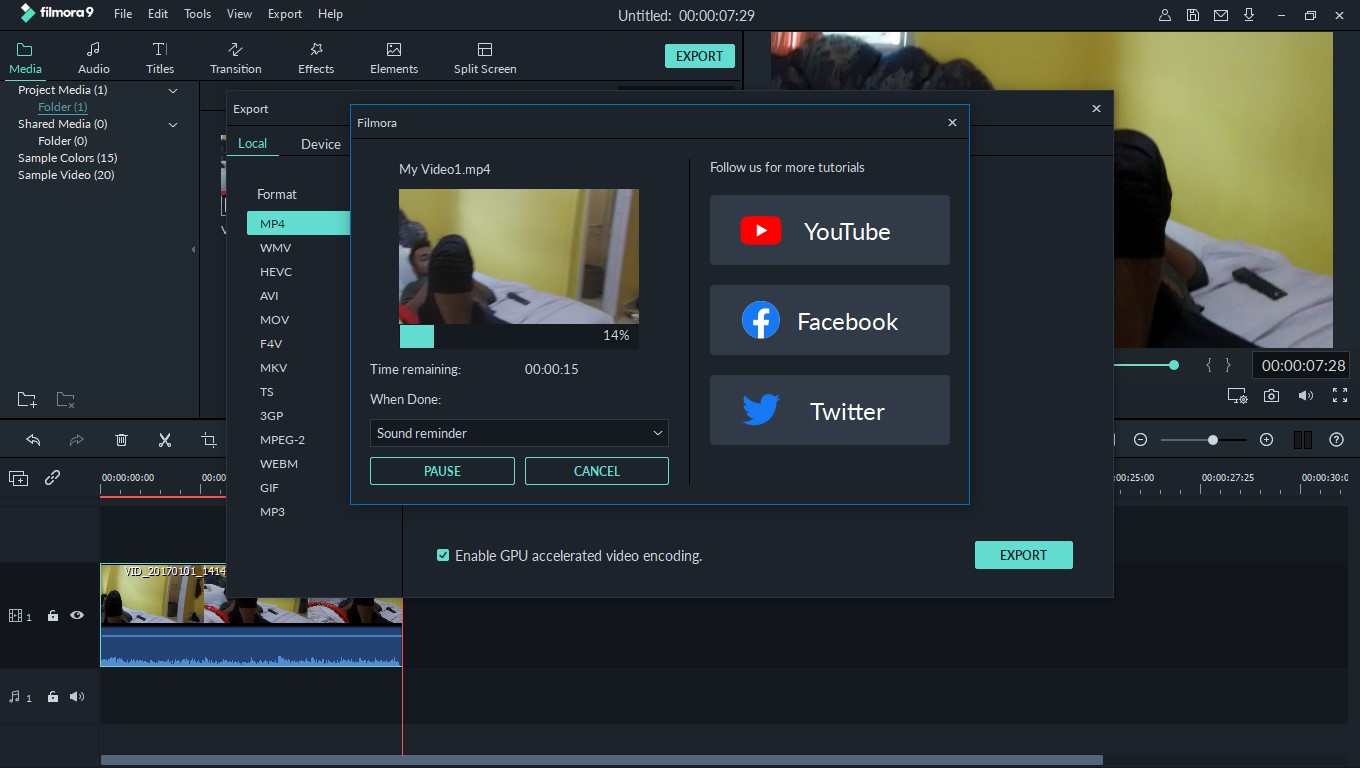The height and width of the screenshot is (768, 1360).
Task: Click the top EXPORT button in toolbar
Action: [x=700, y=56]
